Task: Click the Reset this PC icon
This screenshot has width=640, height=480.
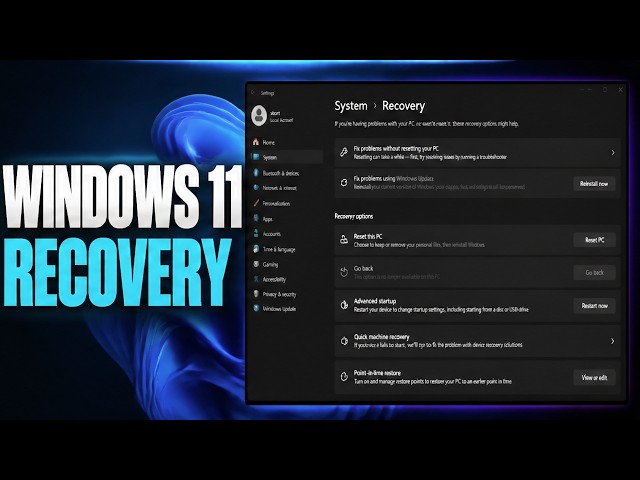Action: [344, 240]
